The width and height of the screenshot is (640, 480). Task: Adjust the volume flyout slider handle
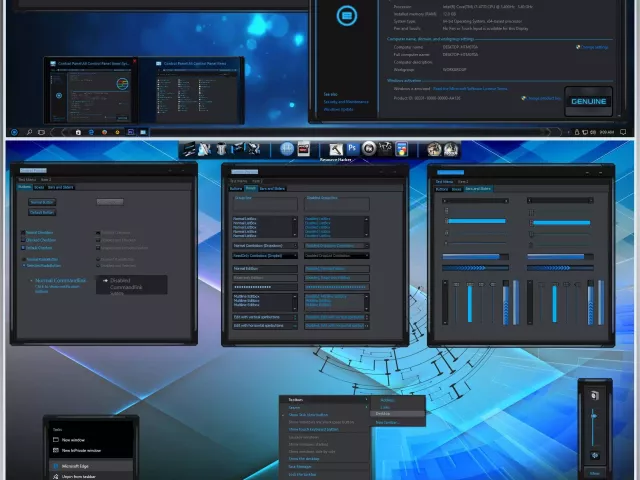(594, 416)
